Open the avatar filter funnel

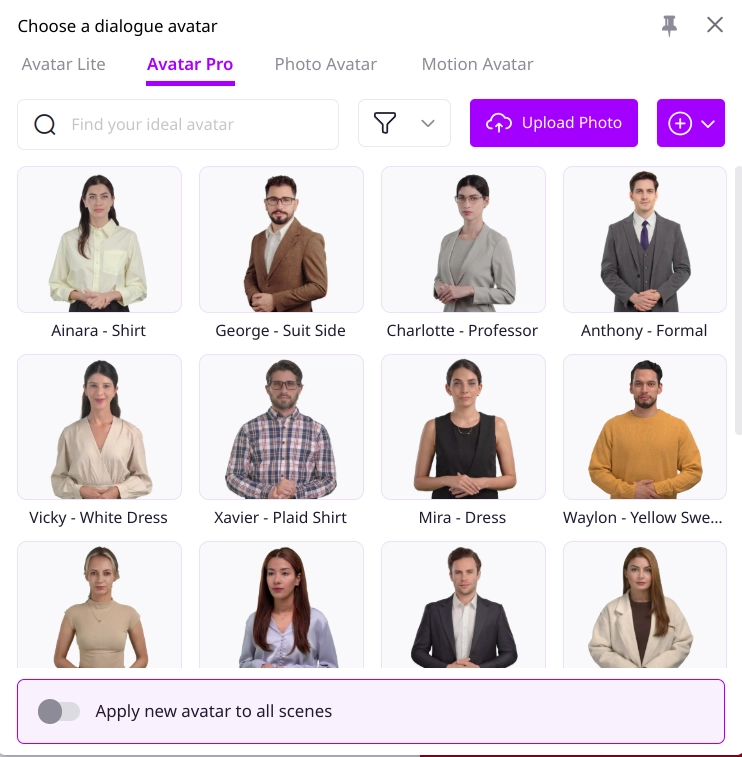click(x=385, y=123)
